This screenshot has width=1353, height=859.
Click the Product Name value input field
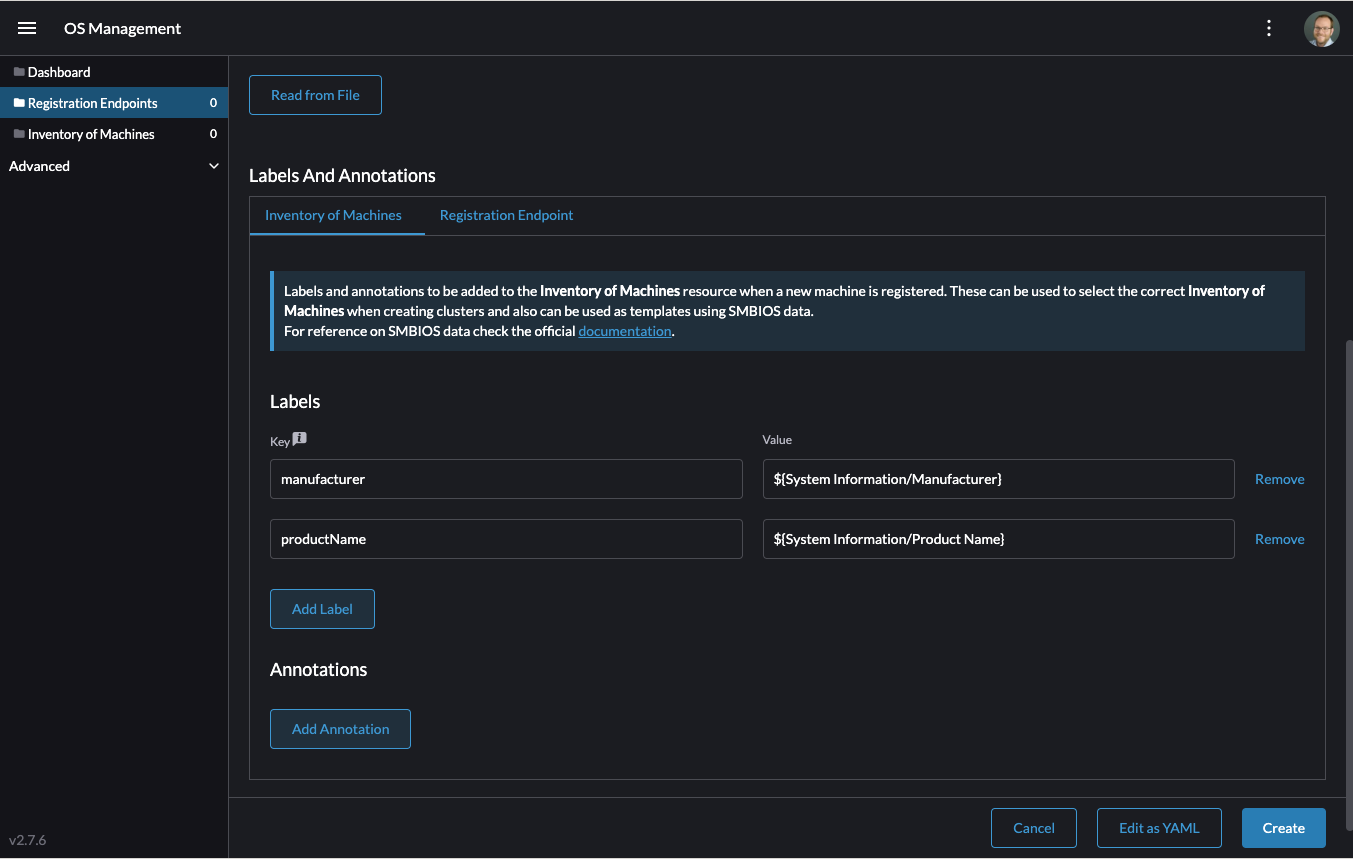pyautogui.click(x=998, y=539)
